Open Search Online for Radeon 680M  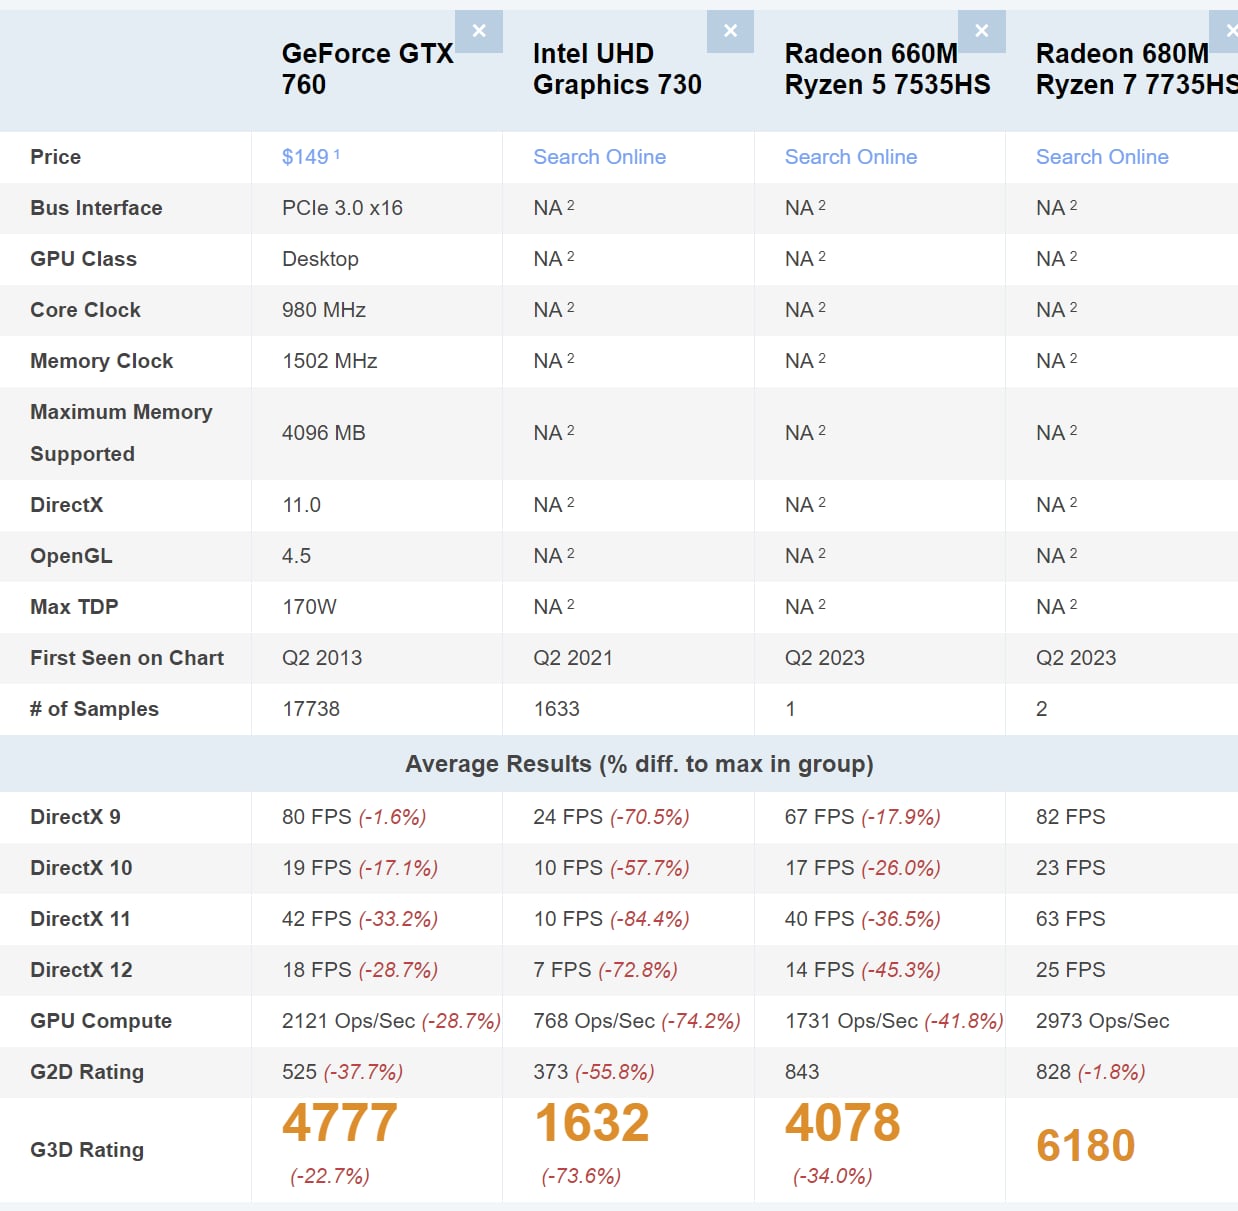[1102, 157]
